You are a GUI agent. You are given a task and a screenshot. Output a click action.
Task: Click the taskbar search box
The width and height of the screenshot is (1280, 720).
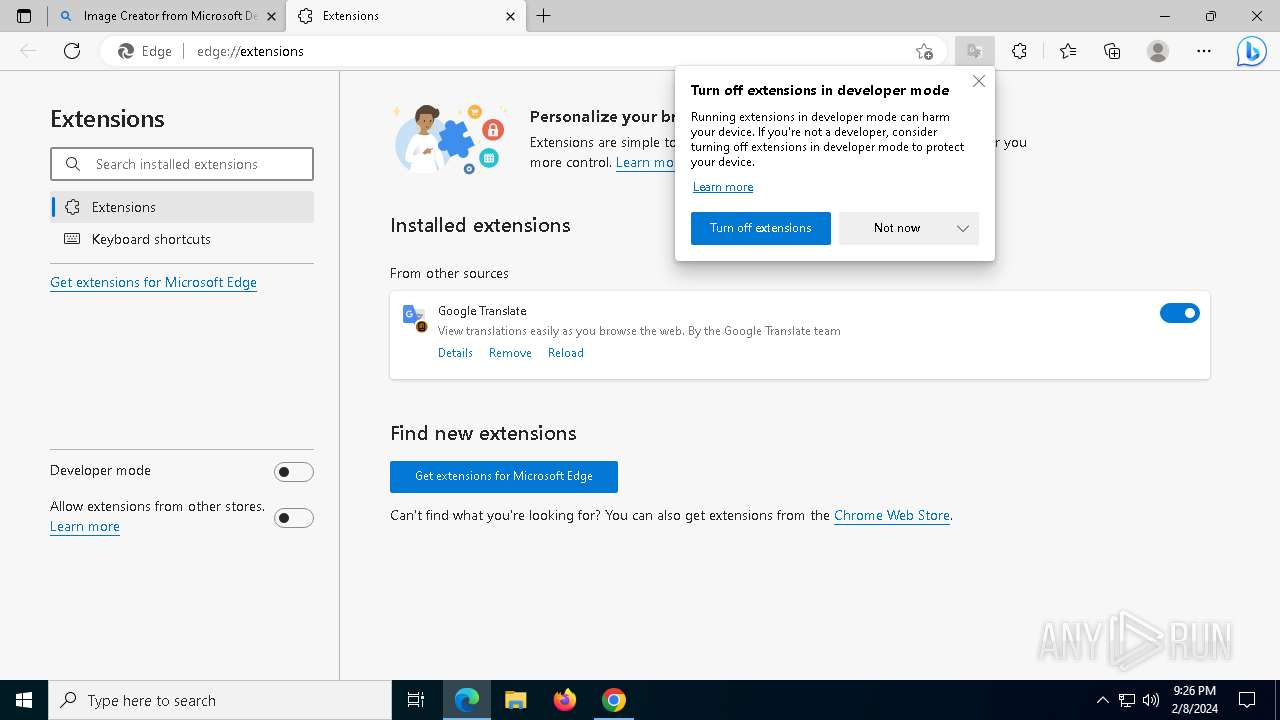pyautogui.click(x=220, y=700)
